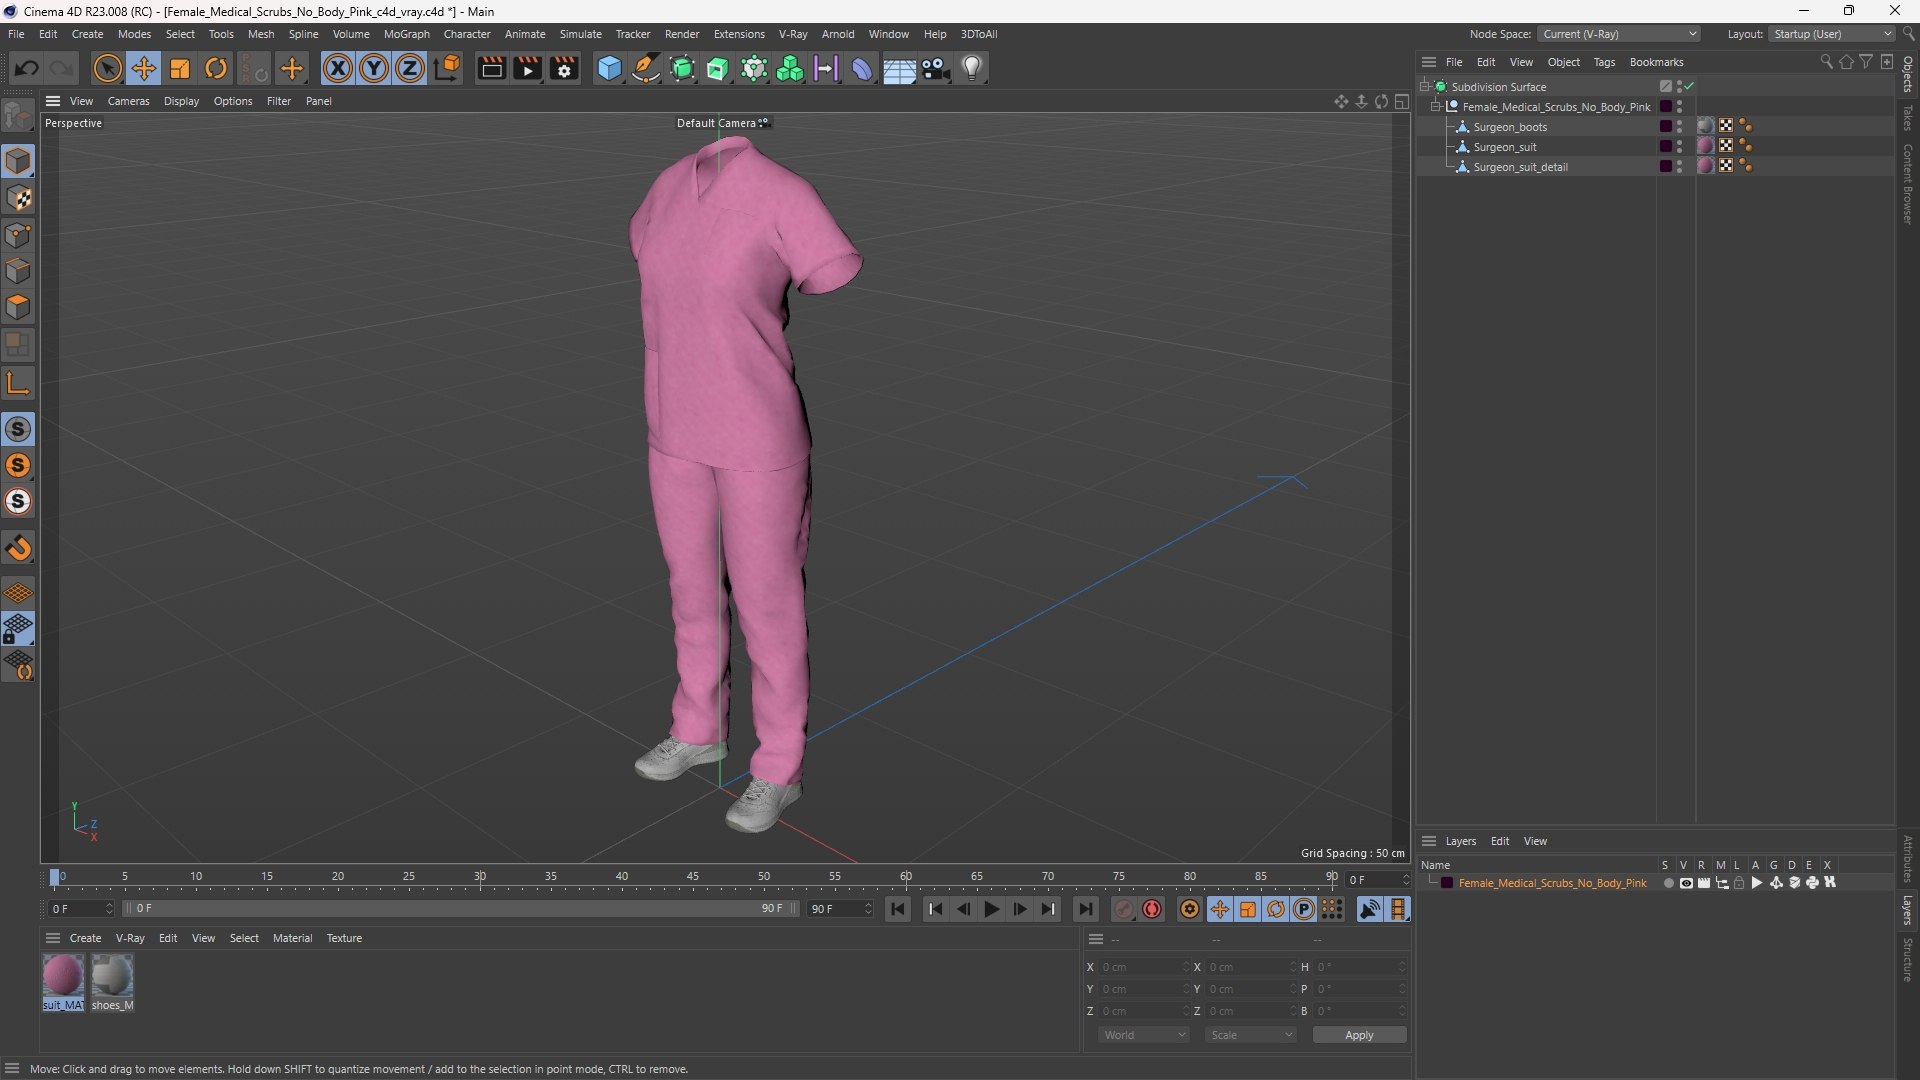Image resolution: width=1920 pixels, height=1080 pixels.
Task: Select shoes material thumbnail
Action: [x=112, y=982]
